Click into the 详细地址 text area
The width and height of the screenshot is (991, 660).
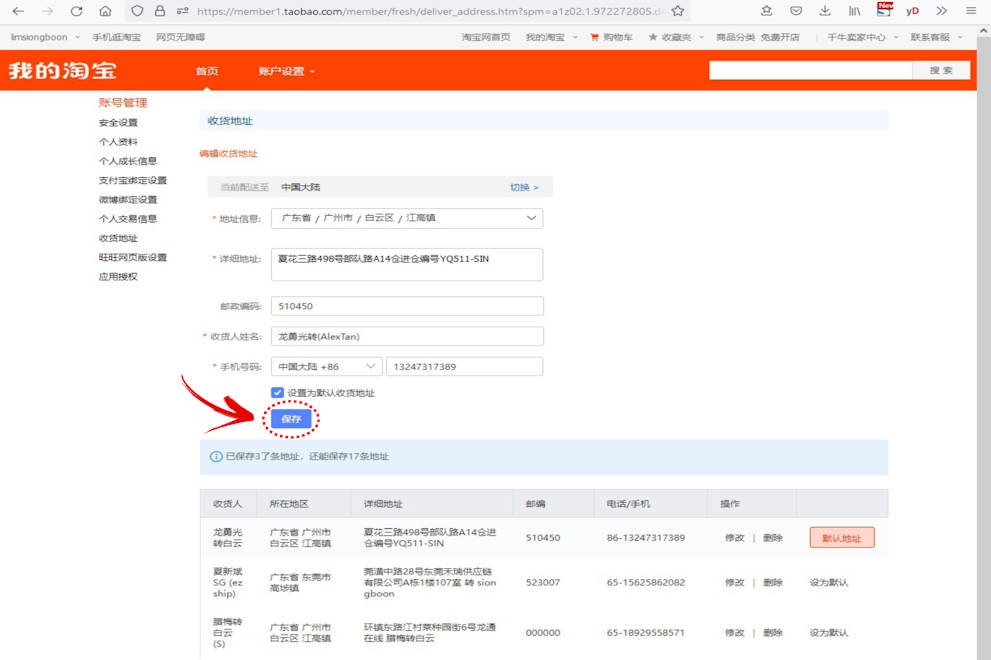[407, 264]
